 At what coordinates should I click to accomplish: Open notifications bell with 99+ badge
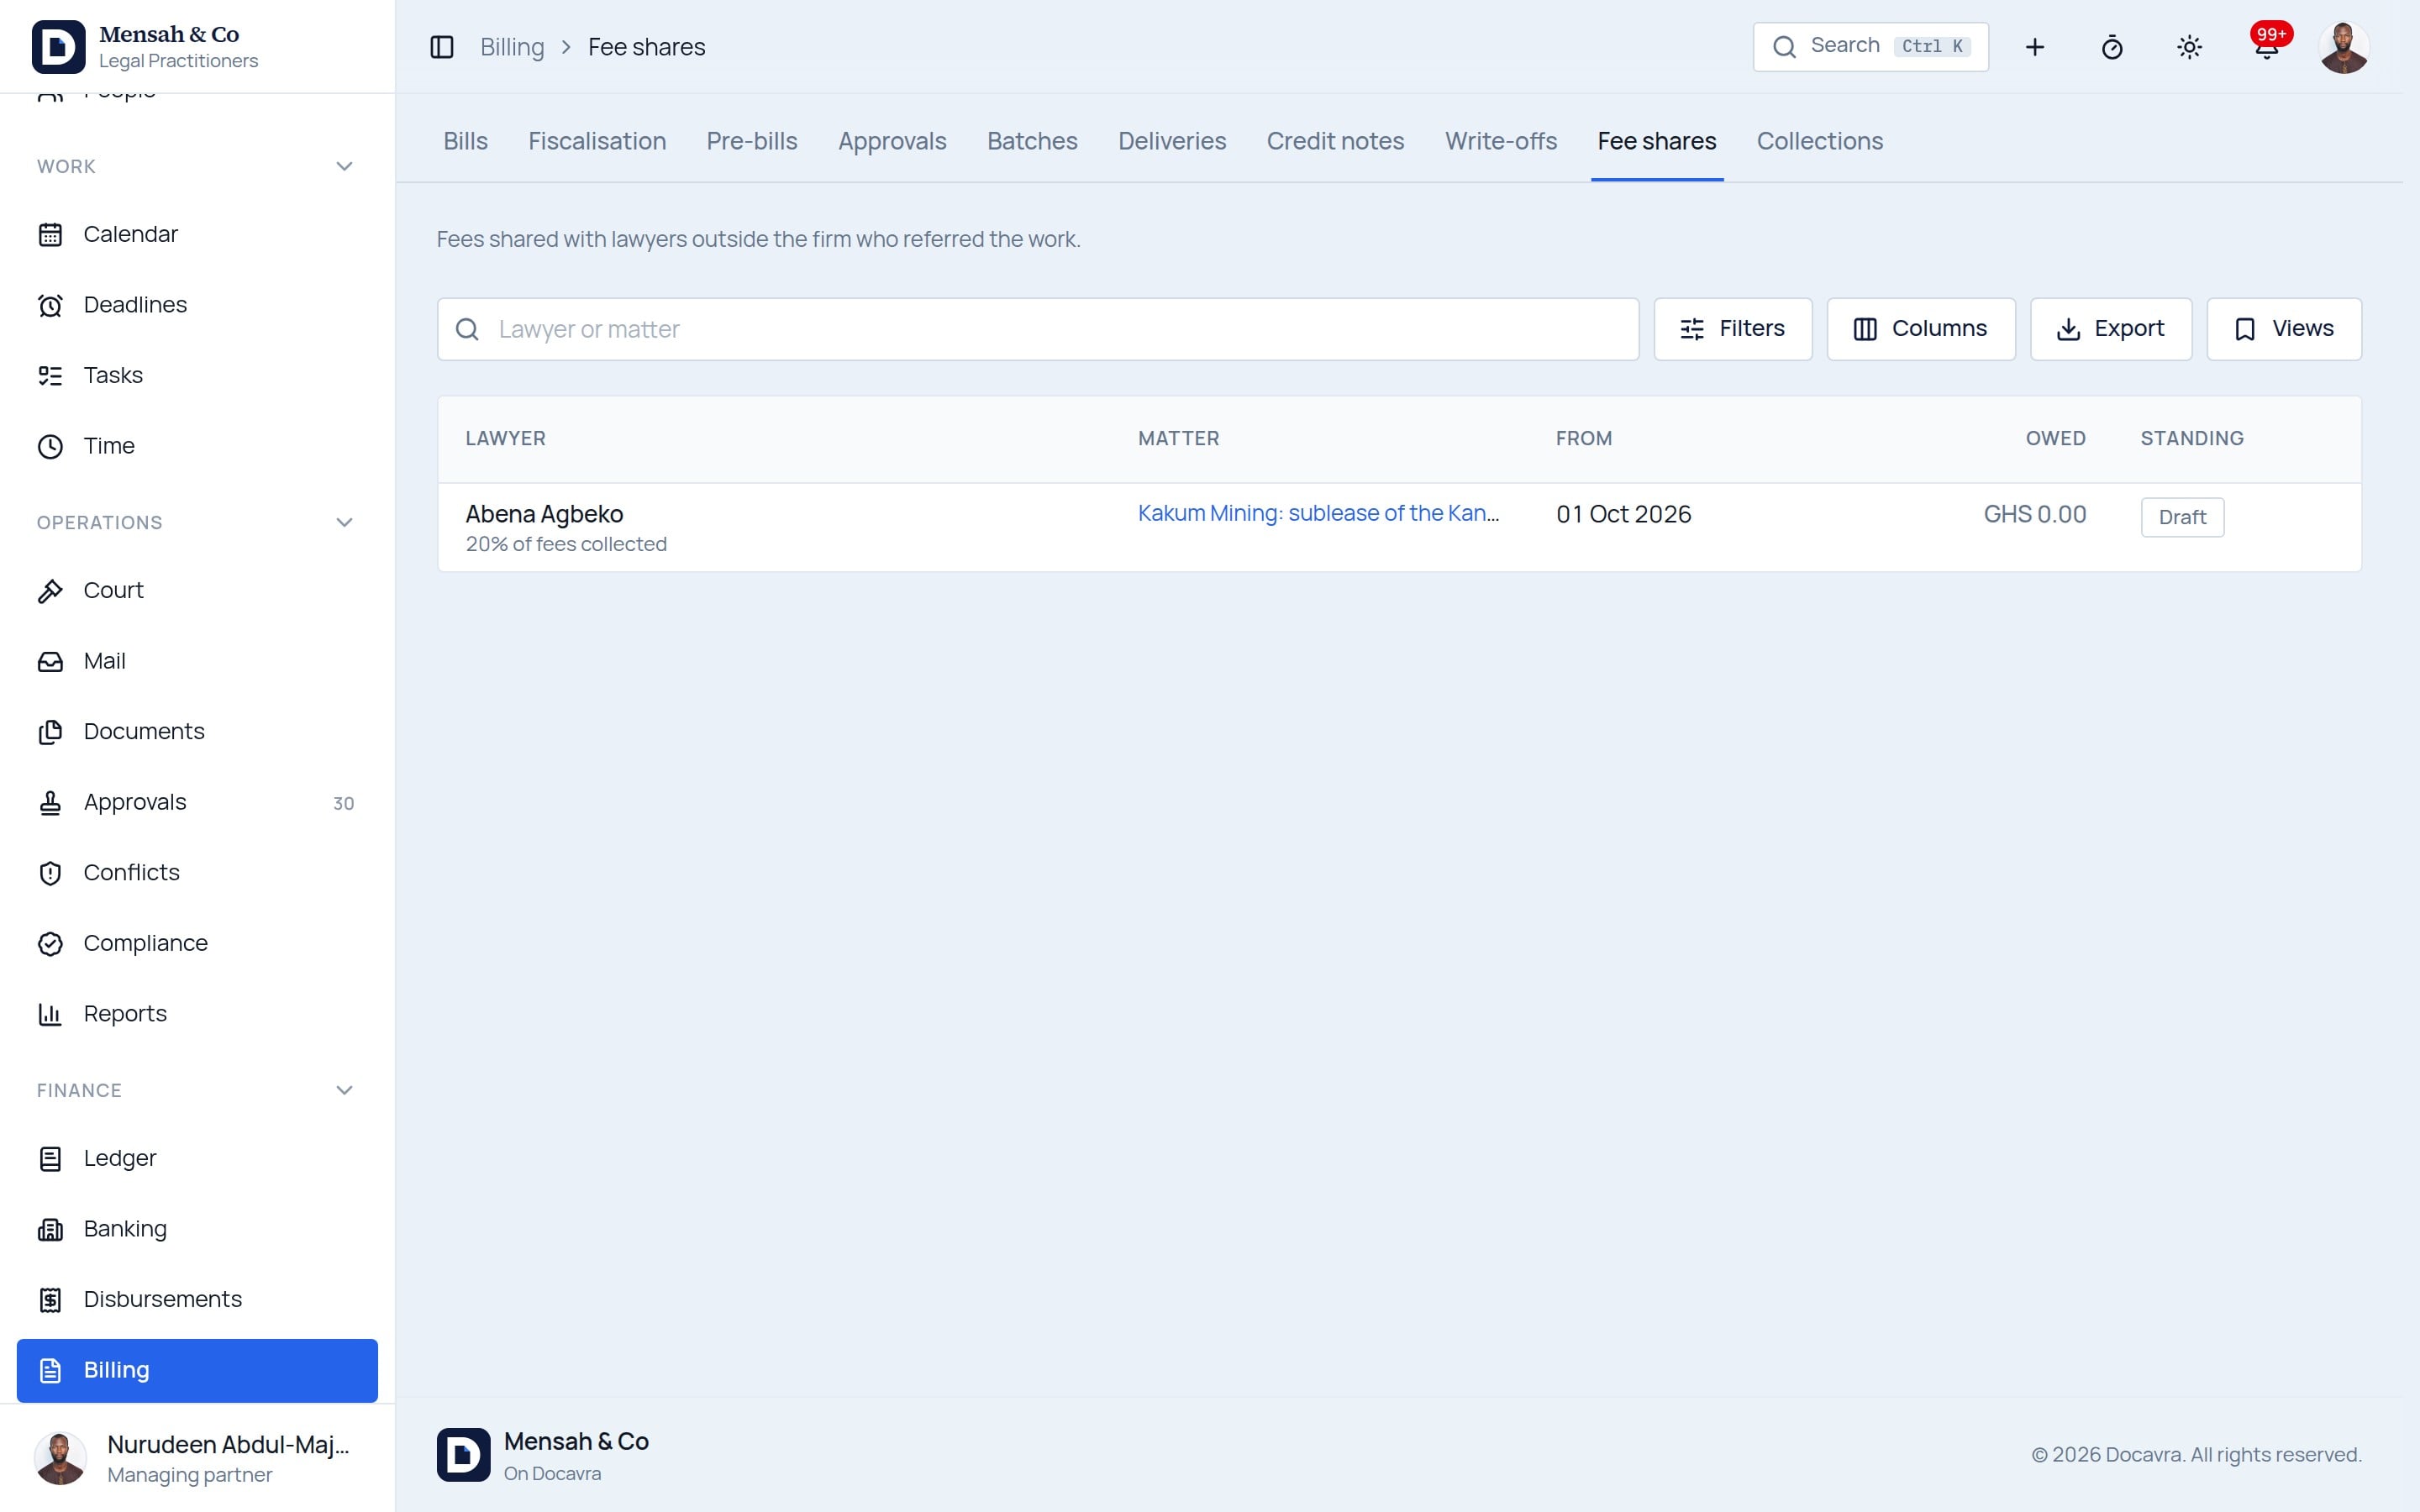(x=2266, y=47)
